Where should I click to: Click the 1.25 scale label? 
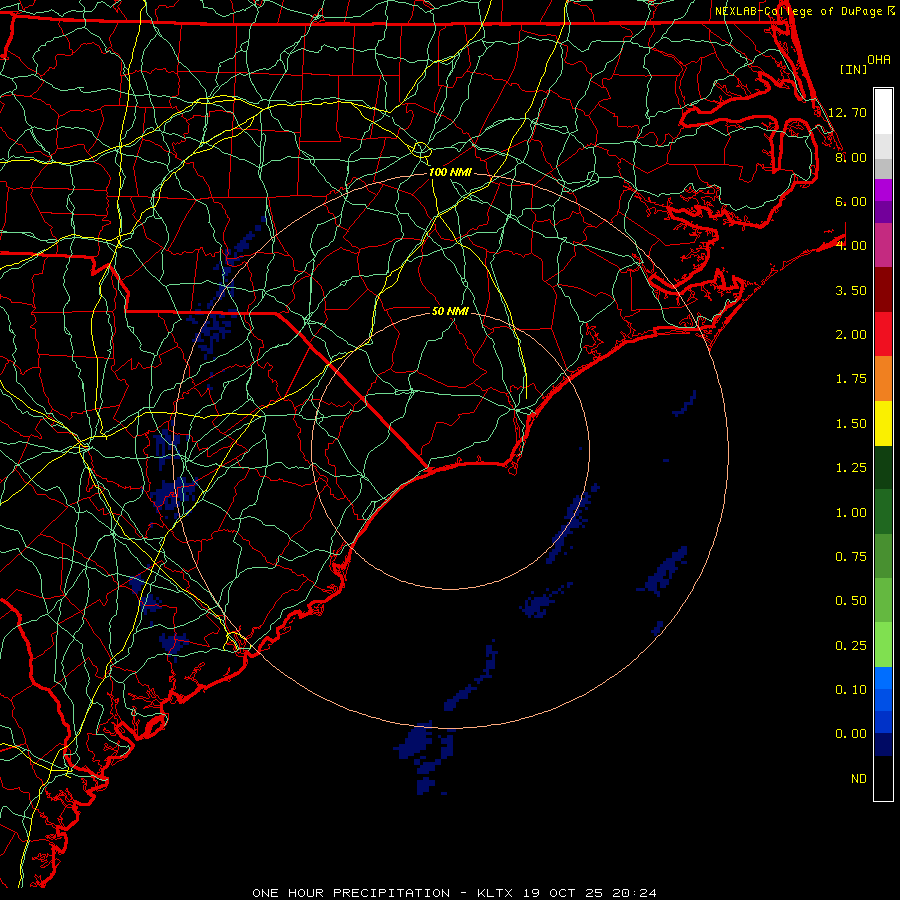click(851, 468)
